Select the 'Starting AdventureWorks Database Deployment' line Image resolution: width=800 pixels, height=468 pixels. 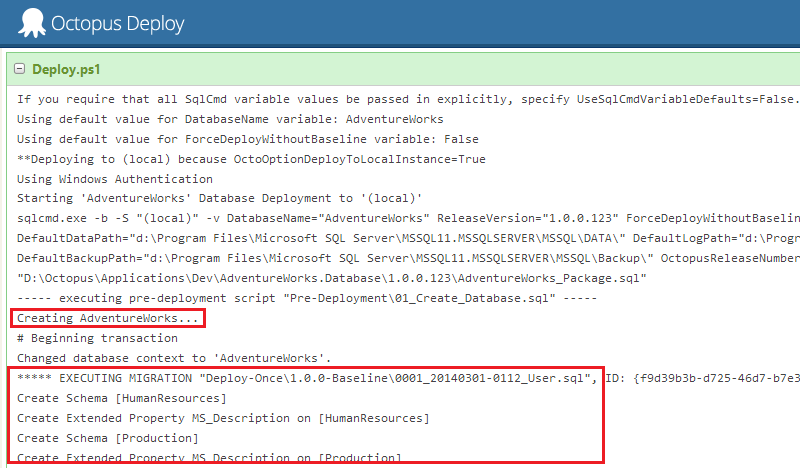tap(220, 198)
